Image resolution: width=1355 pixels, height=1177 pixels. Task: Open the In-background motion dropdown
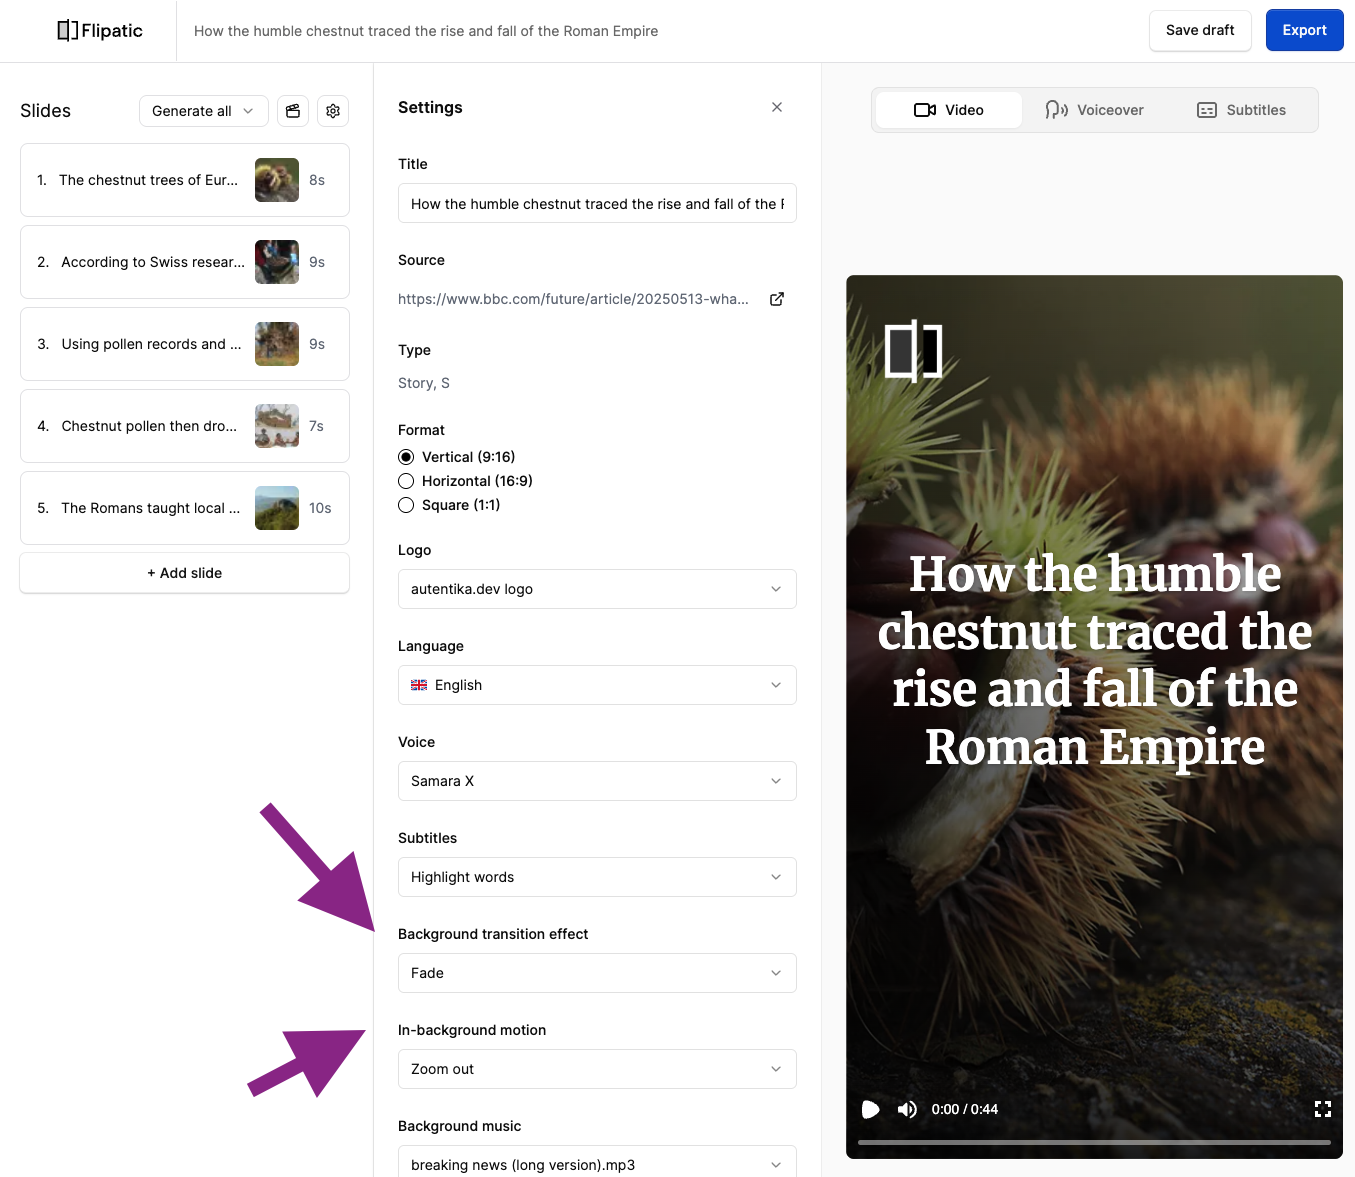click(x=597, y=1069)
